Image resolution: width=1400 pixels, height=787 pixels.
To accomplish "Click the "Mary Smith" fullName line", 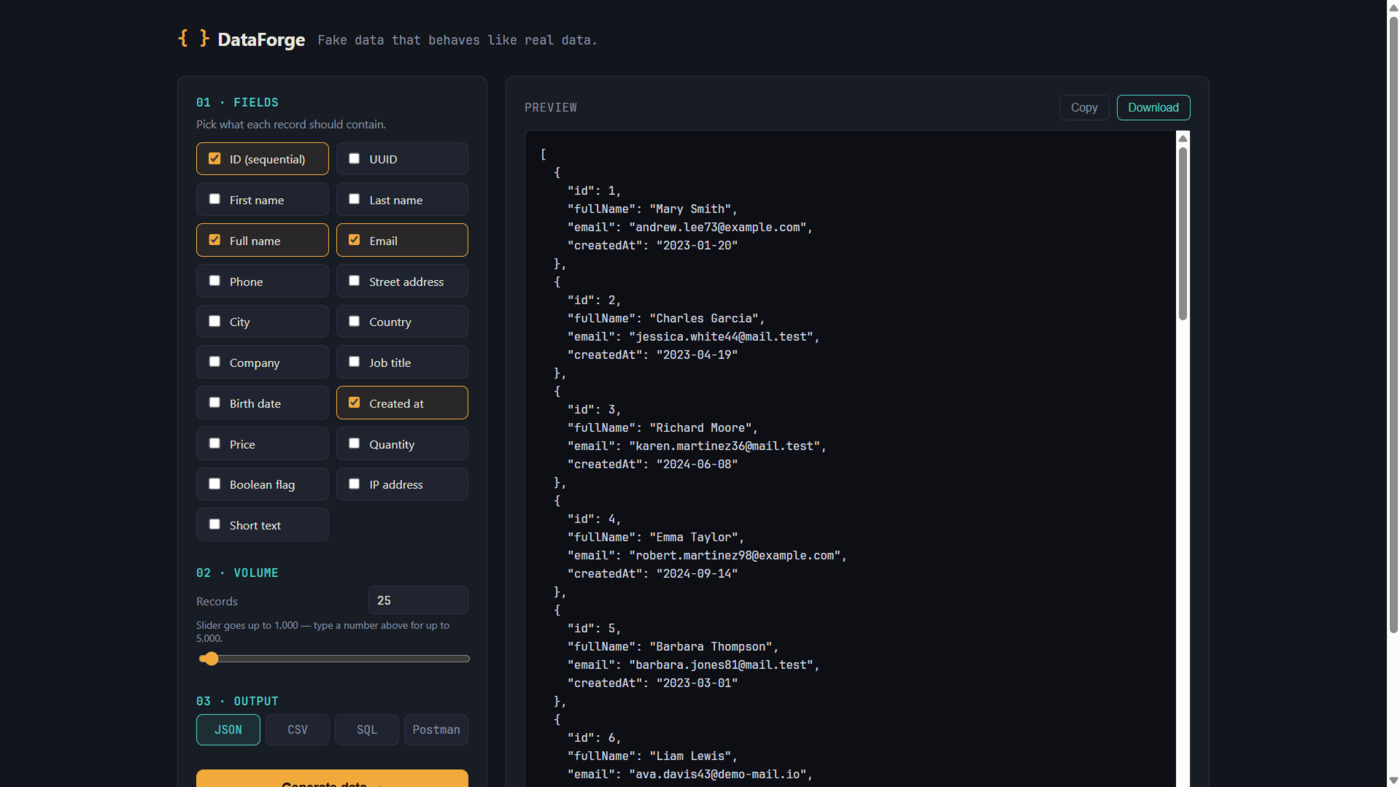I will [x=652, y=209].
